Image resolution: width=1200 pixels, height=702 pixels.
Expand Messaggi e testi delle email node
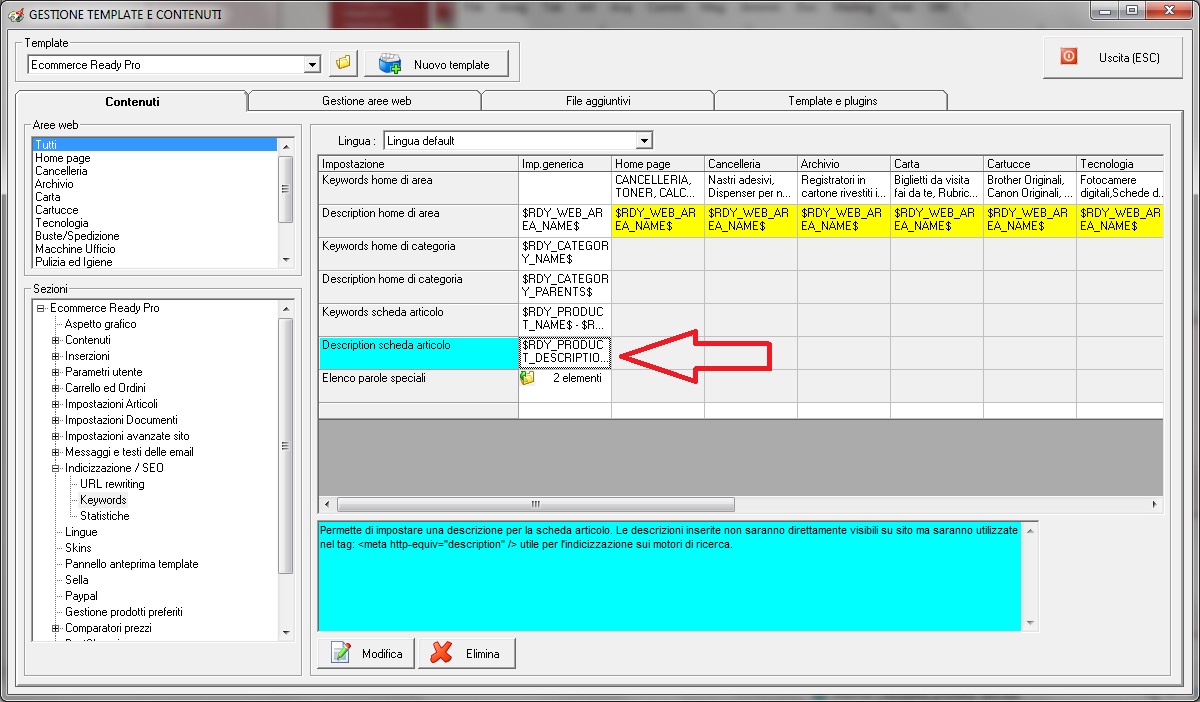pos(56,452)
